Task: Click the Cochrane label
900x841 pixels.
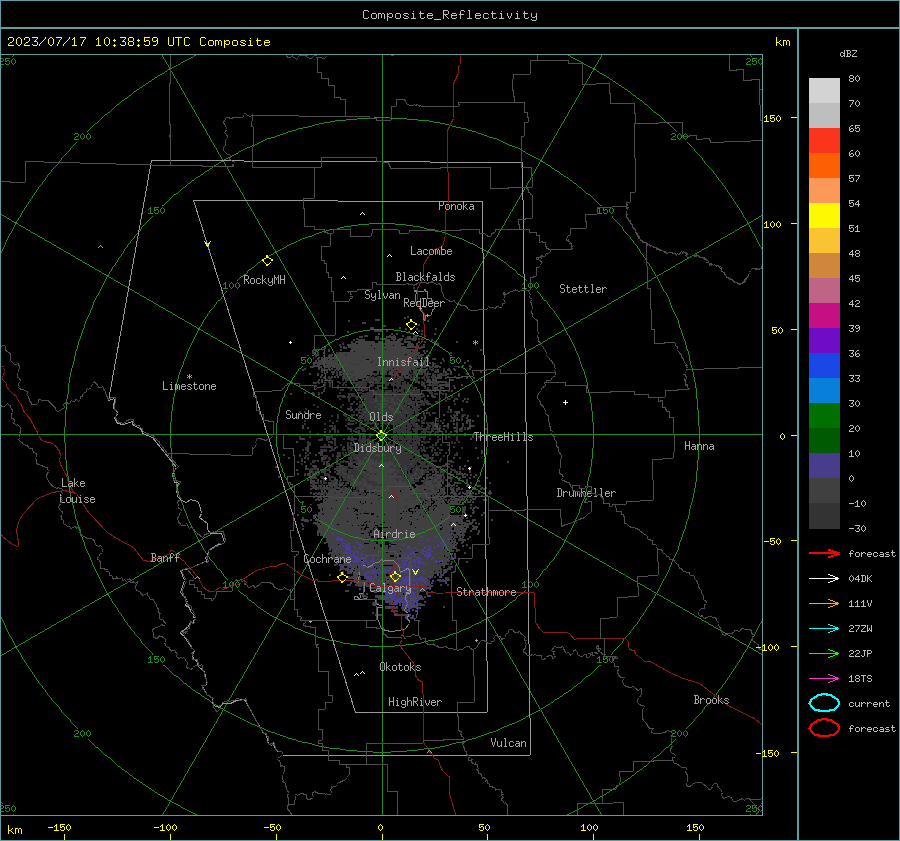Action: pos(327,559)
